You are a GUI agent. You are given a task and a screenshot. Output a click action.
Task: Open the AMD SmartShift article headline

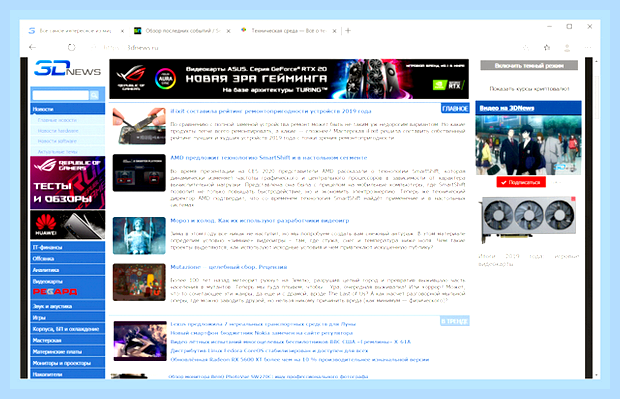(269, 158)
